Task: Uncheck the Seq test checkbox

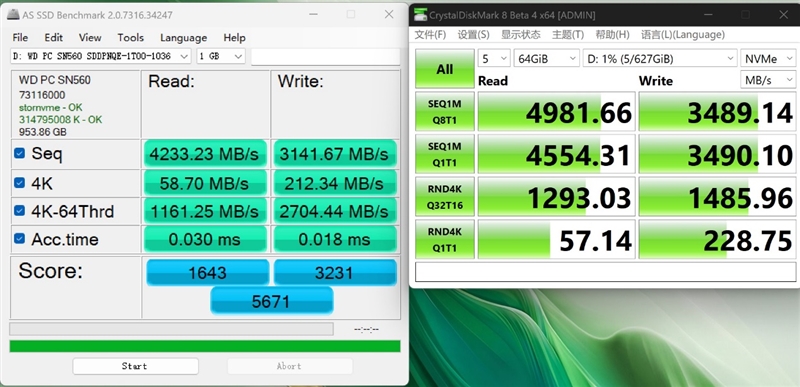Action: click(19, 153)
